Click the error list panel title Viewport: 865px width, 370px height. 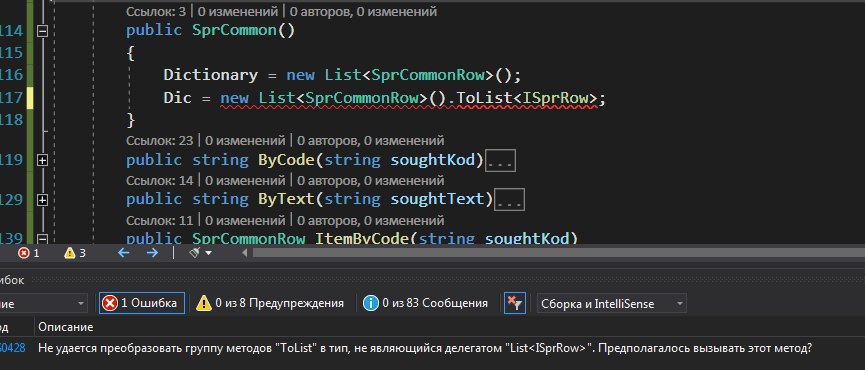coord(12,280)
